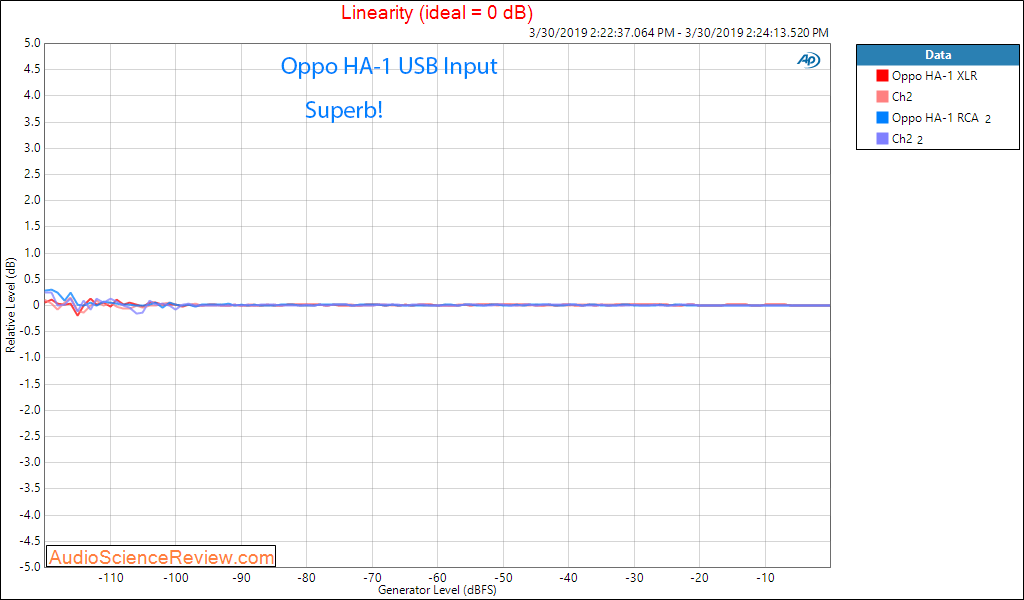Click the 'Oppo HA-1 RCA 2' legend label
The image size is (1024, 600).
tap(942, 118)
